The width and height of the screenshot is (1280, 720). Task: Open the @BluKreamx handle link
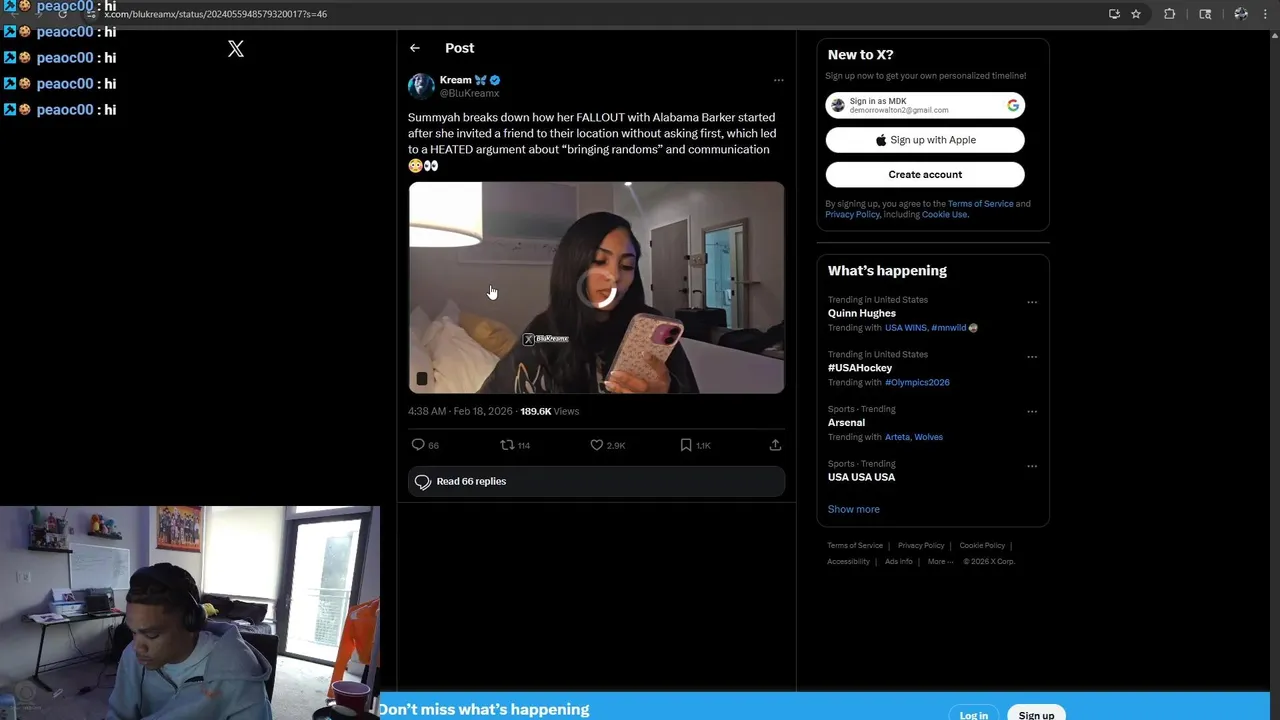tap(469, 93)
